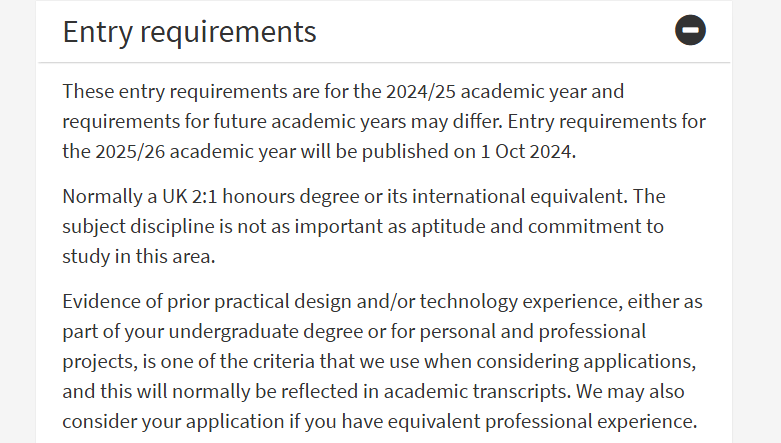Click the '2025/26' academic year text
The image size is (781, 443).
tap(130, 151)
